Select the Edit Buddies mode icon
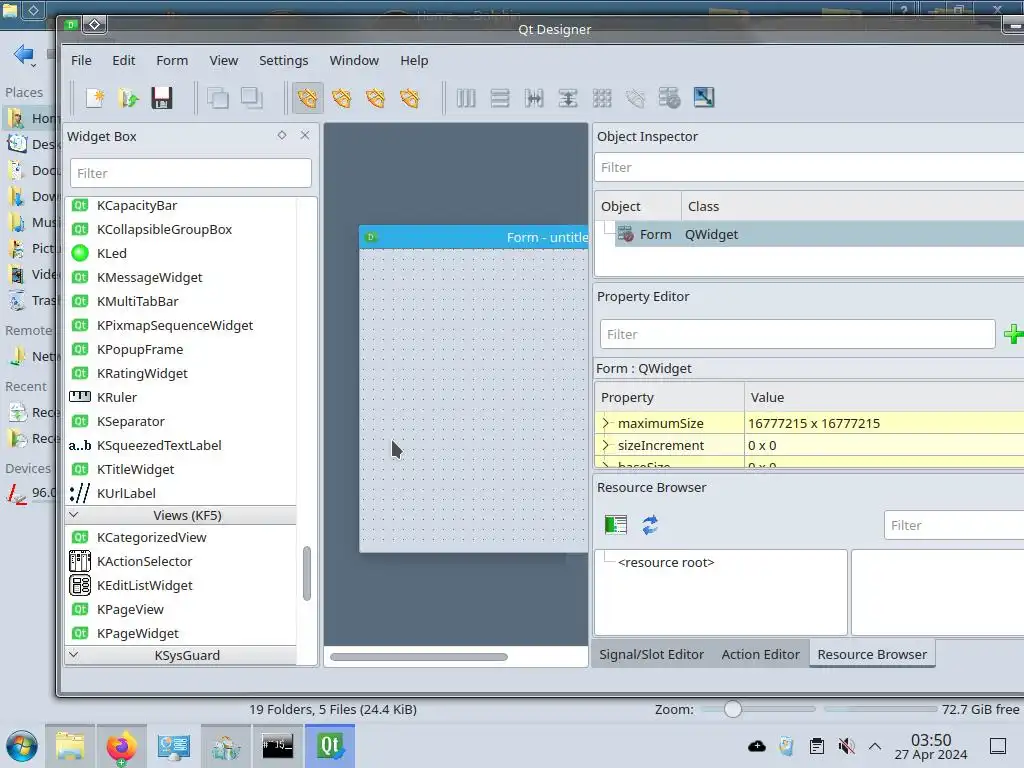This screenshot has width=1024, height=768. point(376,99)
